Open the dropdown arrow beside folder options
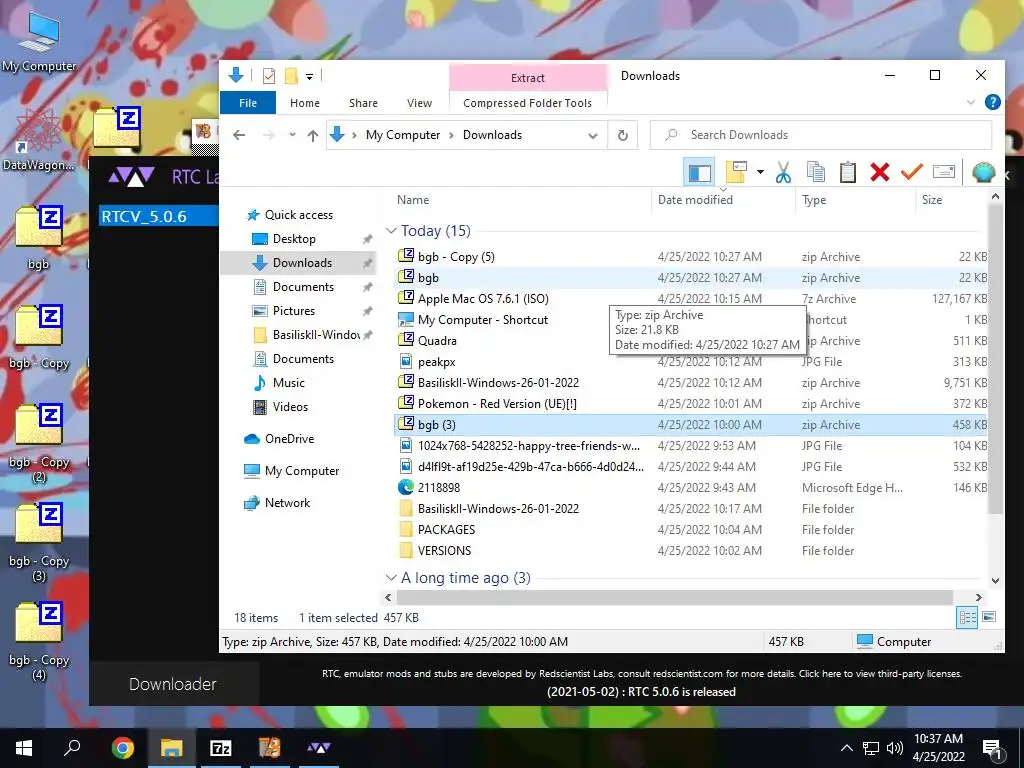The width and height of the screenshot is (1024, 768). click(x=760, y=172)
